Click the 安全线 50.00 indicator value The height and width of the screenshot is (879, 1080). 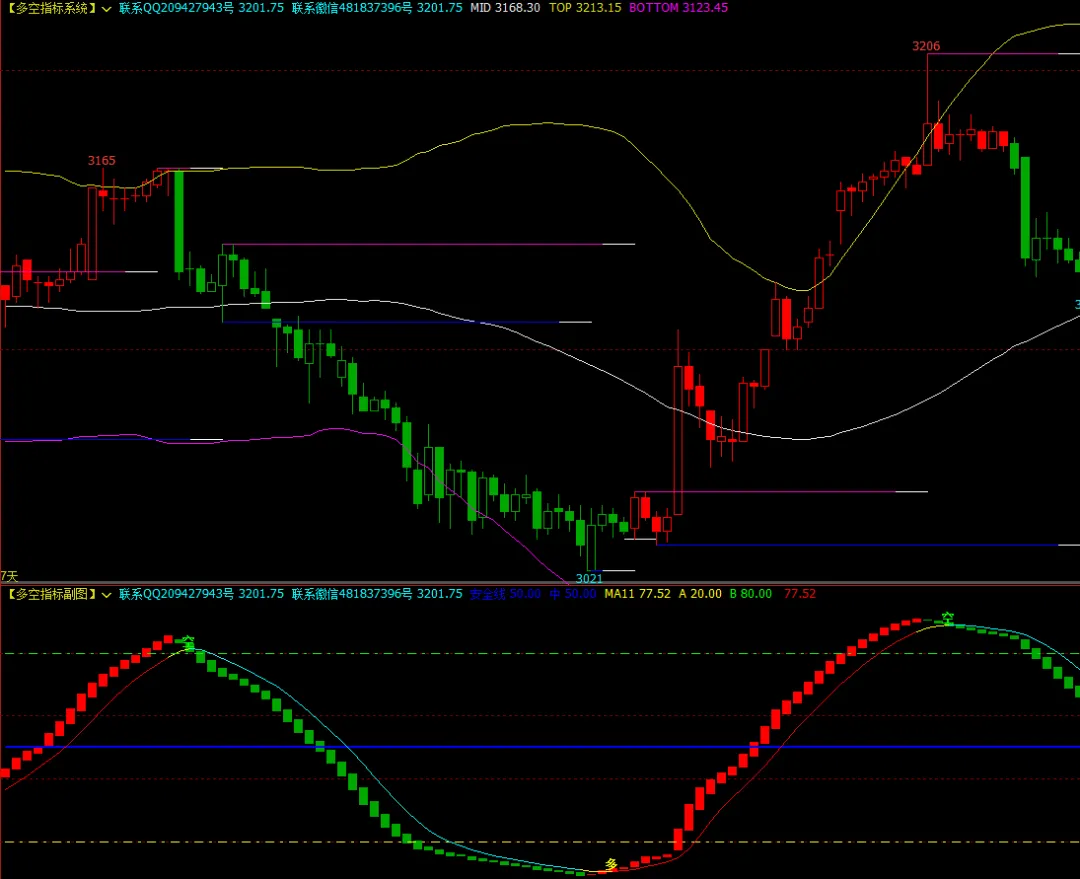505,594
